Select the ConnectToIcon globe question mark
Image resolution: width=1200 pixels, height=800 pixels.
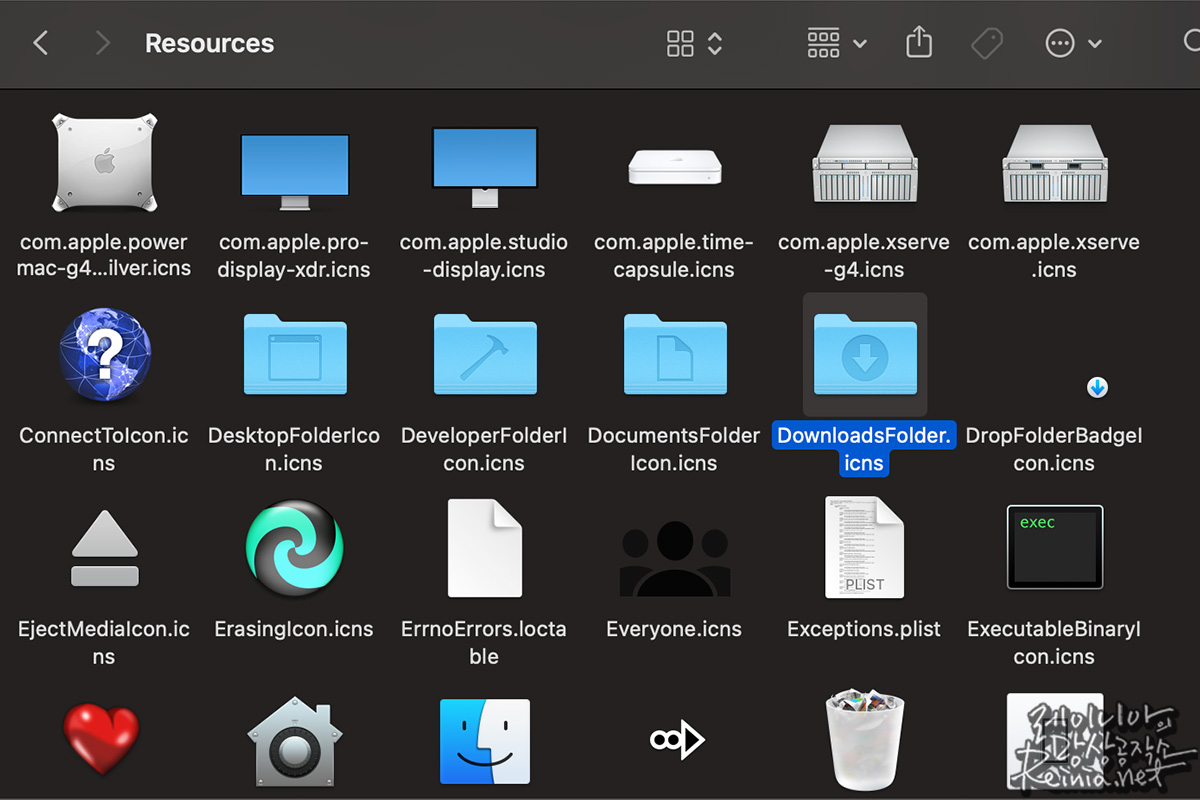104,355
